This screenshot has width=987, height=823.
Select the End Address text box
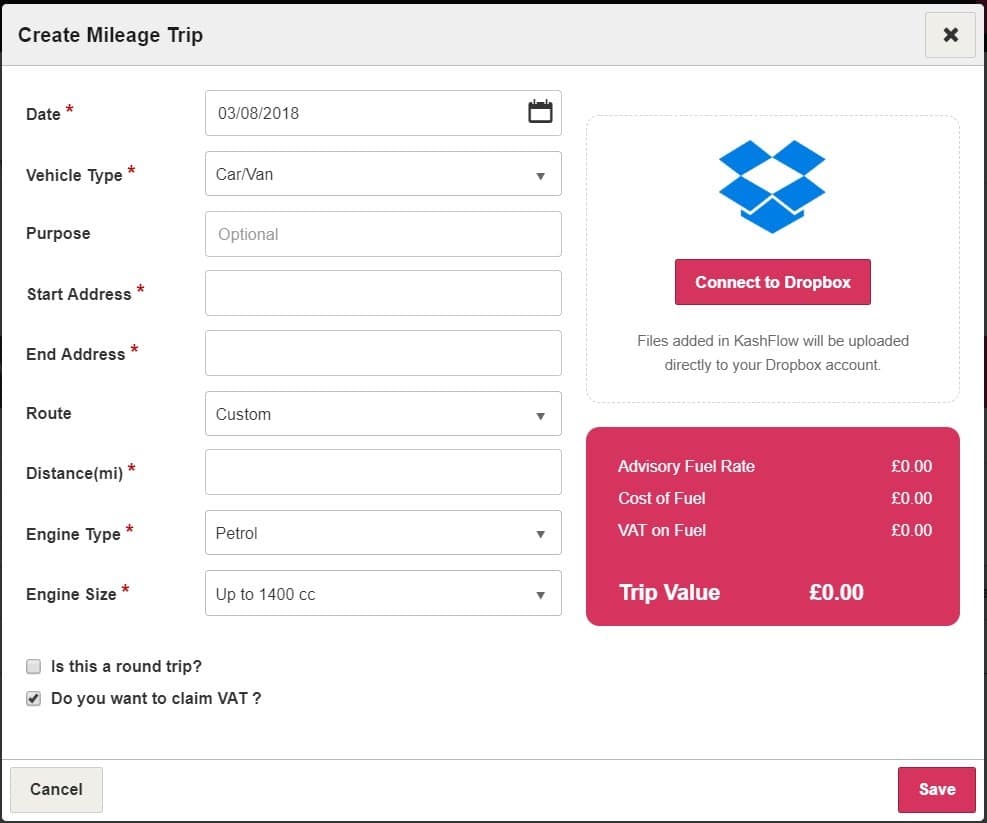383,353
